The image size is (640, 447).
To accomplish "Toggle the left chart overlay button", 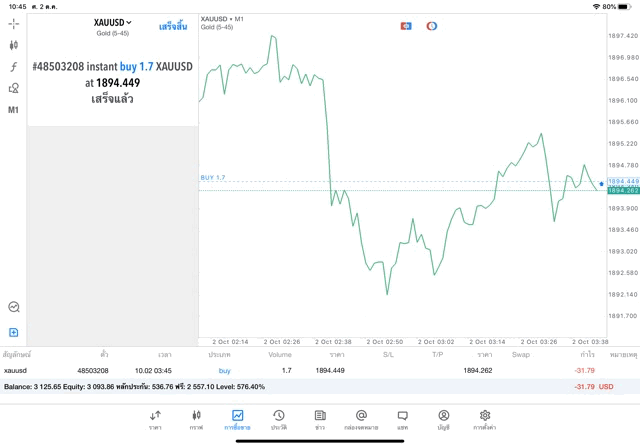I will pos(406,25).
